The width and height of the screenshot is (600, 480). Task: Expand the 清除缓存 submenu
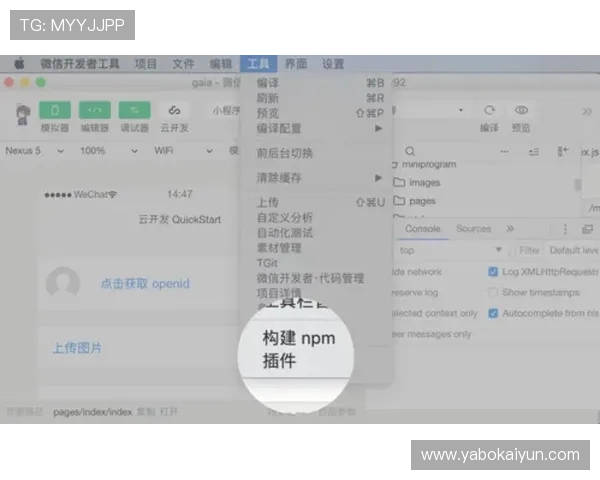coord(316,178)
